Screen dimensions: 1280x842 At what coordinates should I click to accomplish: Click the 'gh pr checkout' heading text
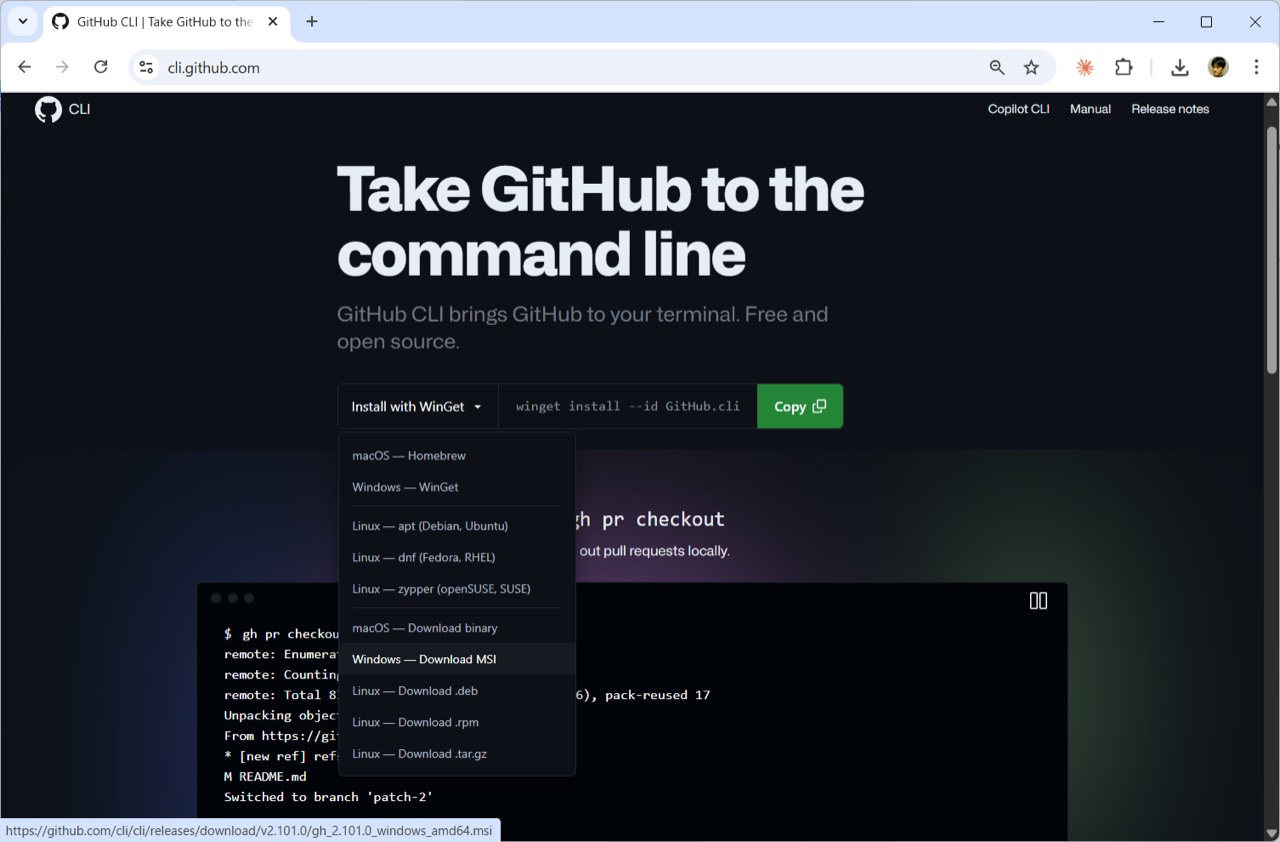coord(650,519)
